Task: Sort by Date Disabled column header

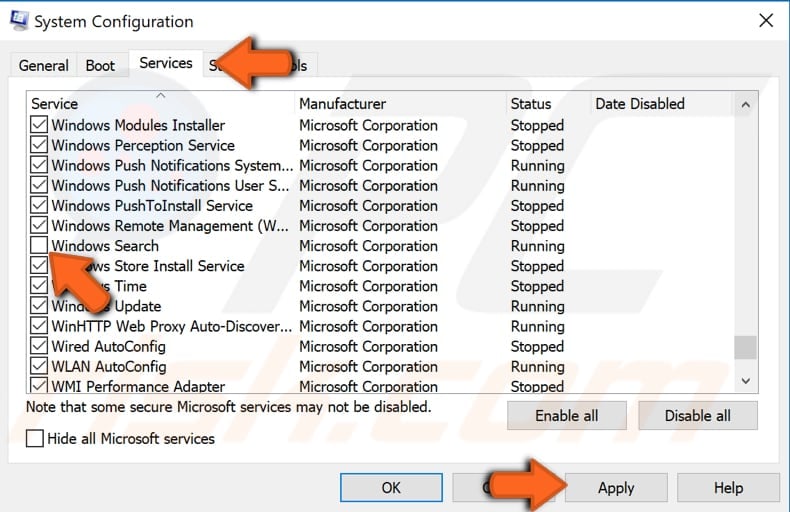Action: (x=661, y=103)
